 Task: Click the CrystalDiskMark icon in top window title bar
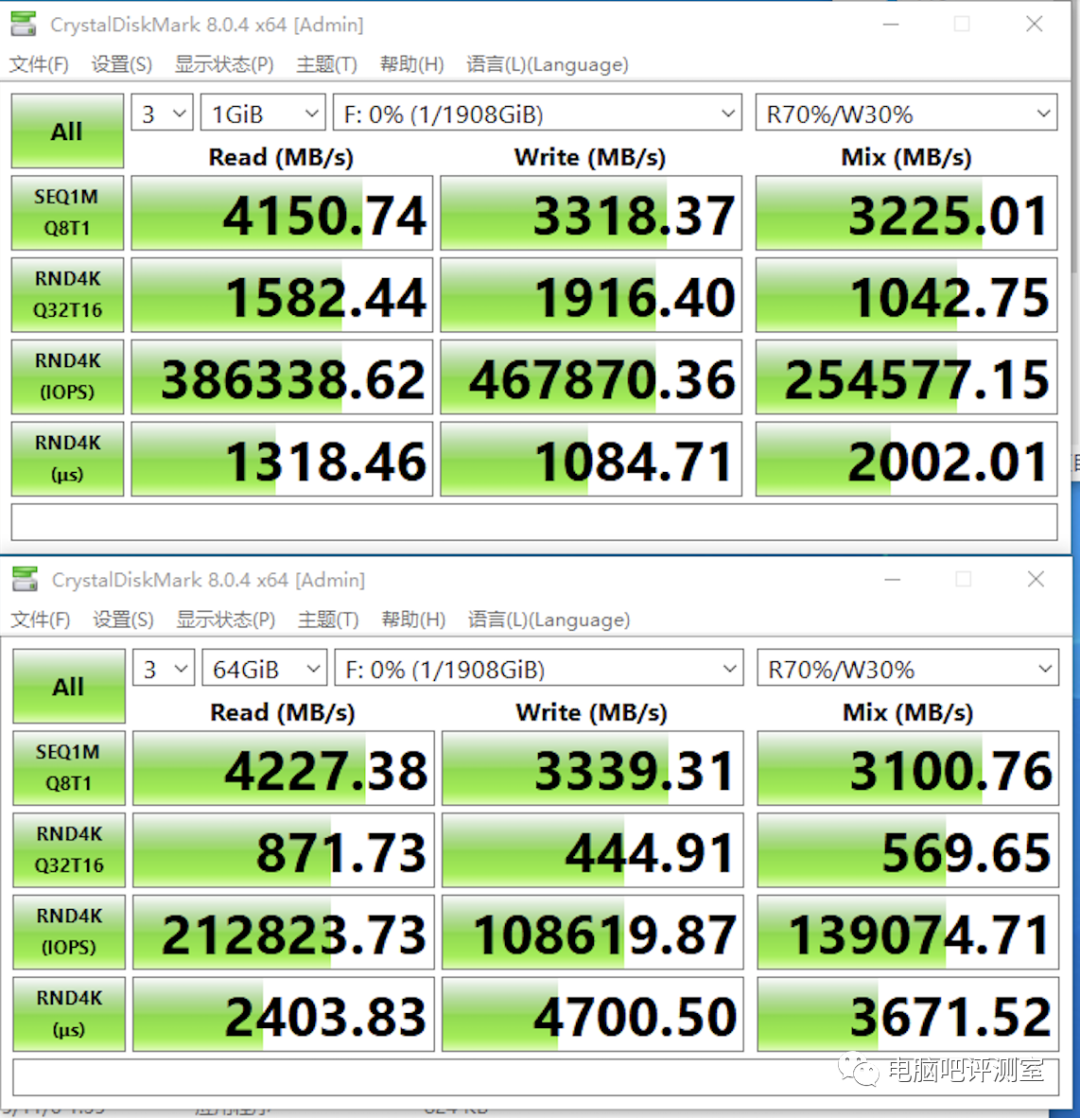point(22,23)
